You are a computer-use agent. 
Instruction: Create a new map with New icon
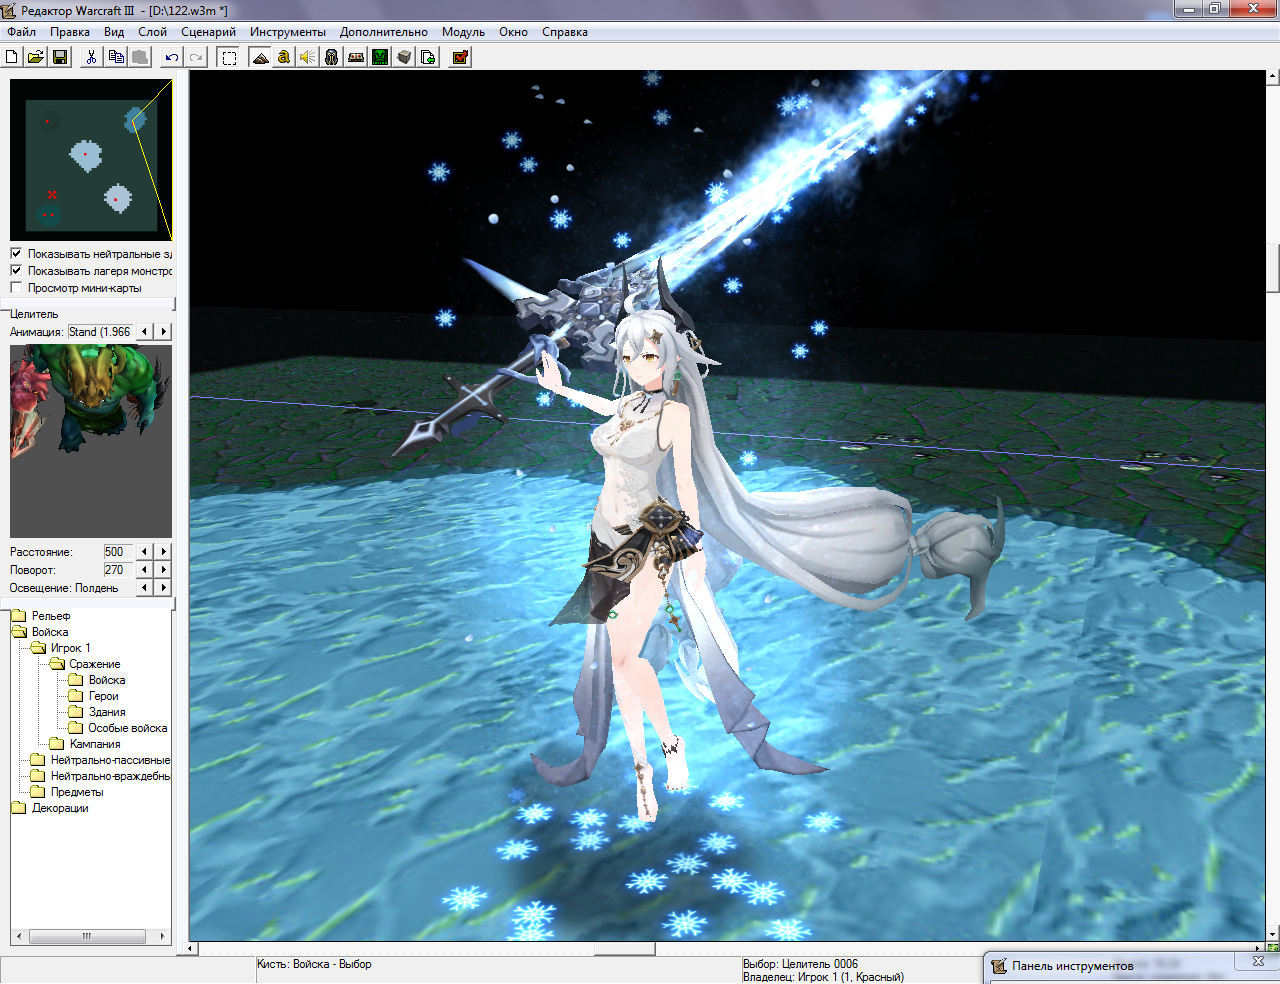pos(12,57)
